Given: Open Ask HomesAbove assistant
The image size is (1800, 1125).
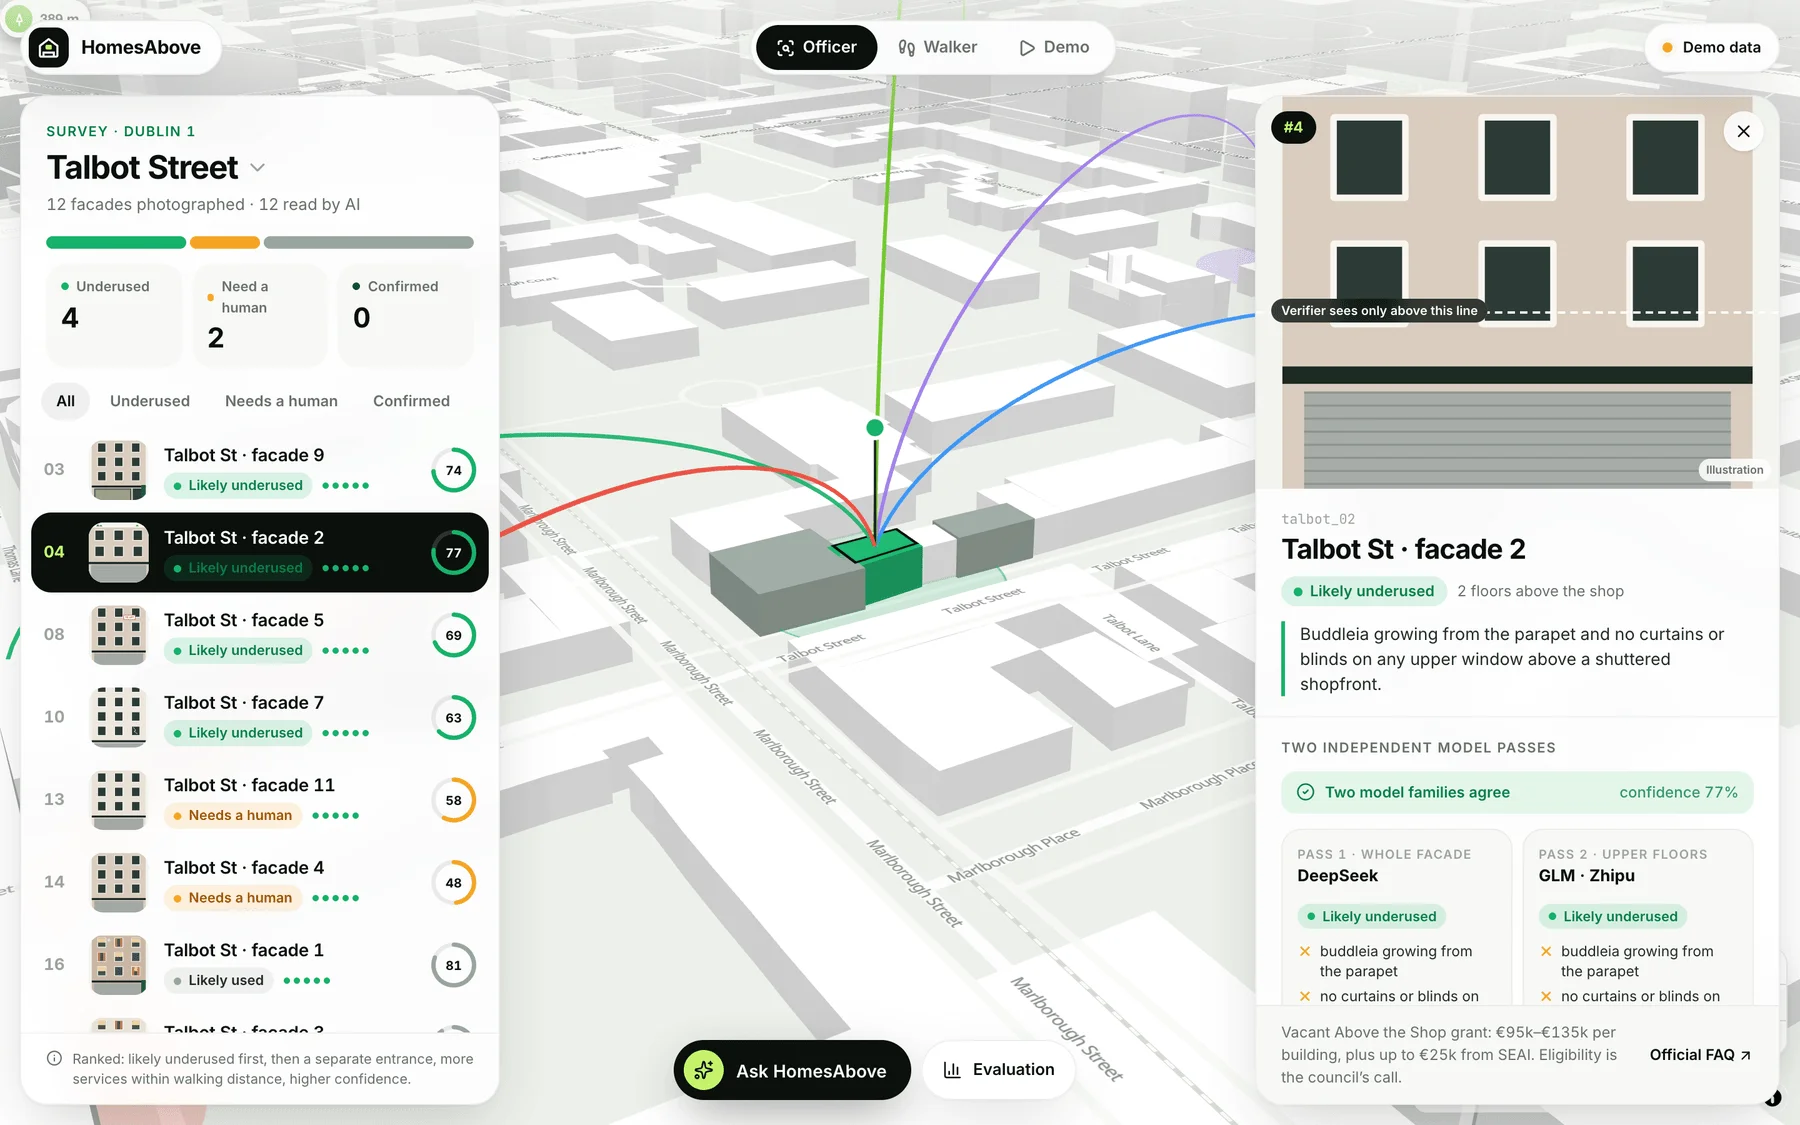Looking at the screenshot, I should click(792, 1070).
